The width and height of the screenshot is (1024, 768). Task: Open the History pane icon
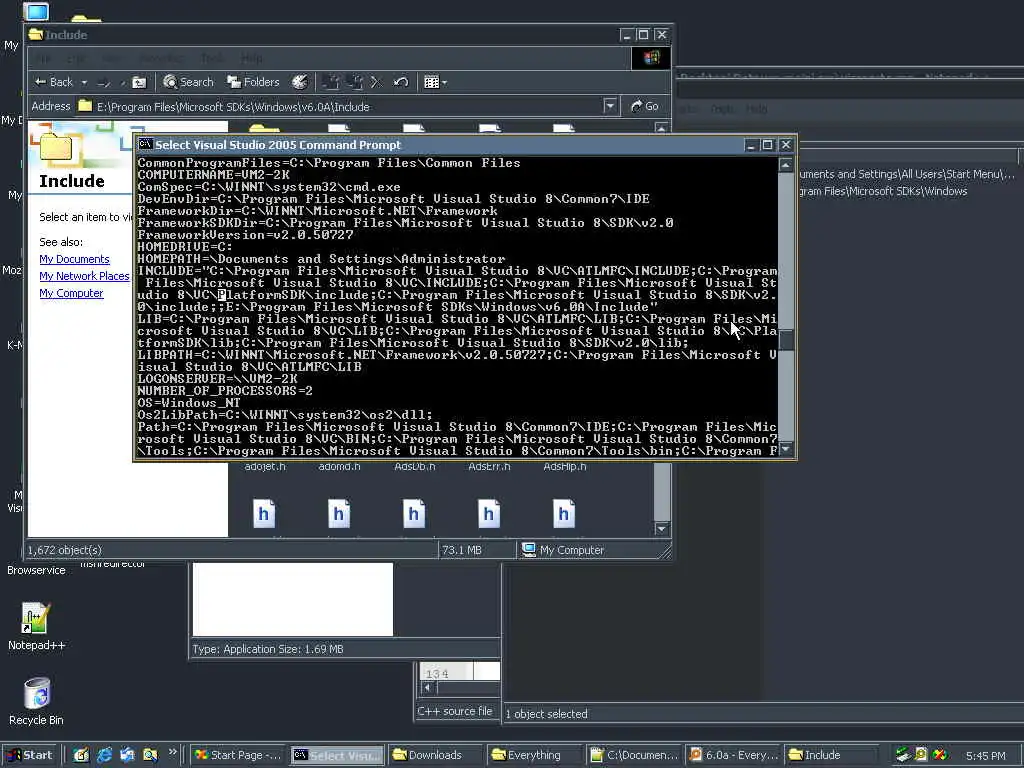[300, 82]
